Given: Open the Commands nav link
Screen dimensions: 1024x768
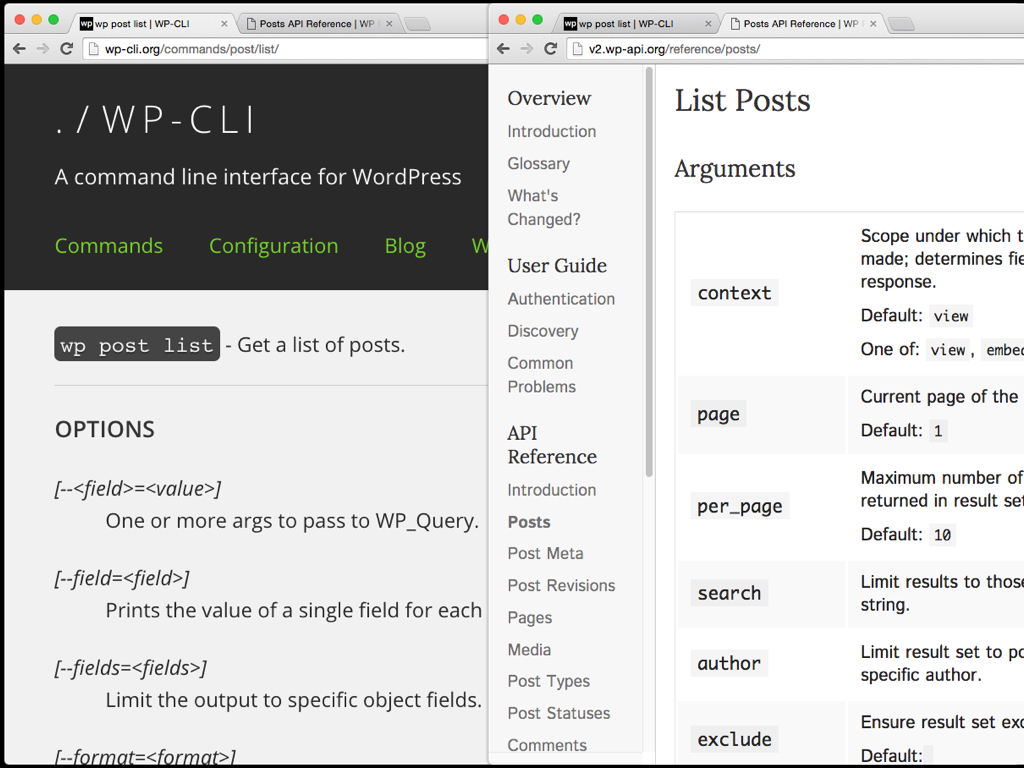Looking at the screenshot, I should click(108, 246).
